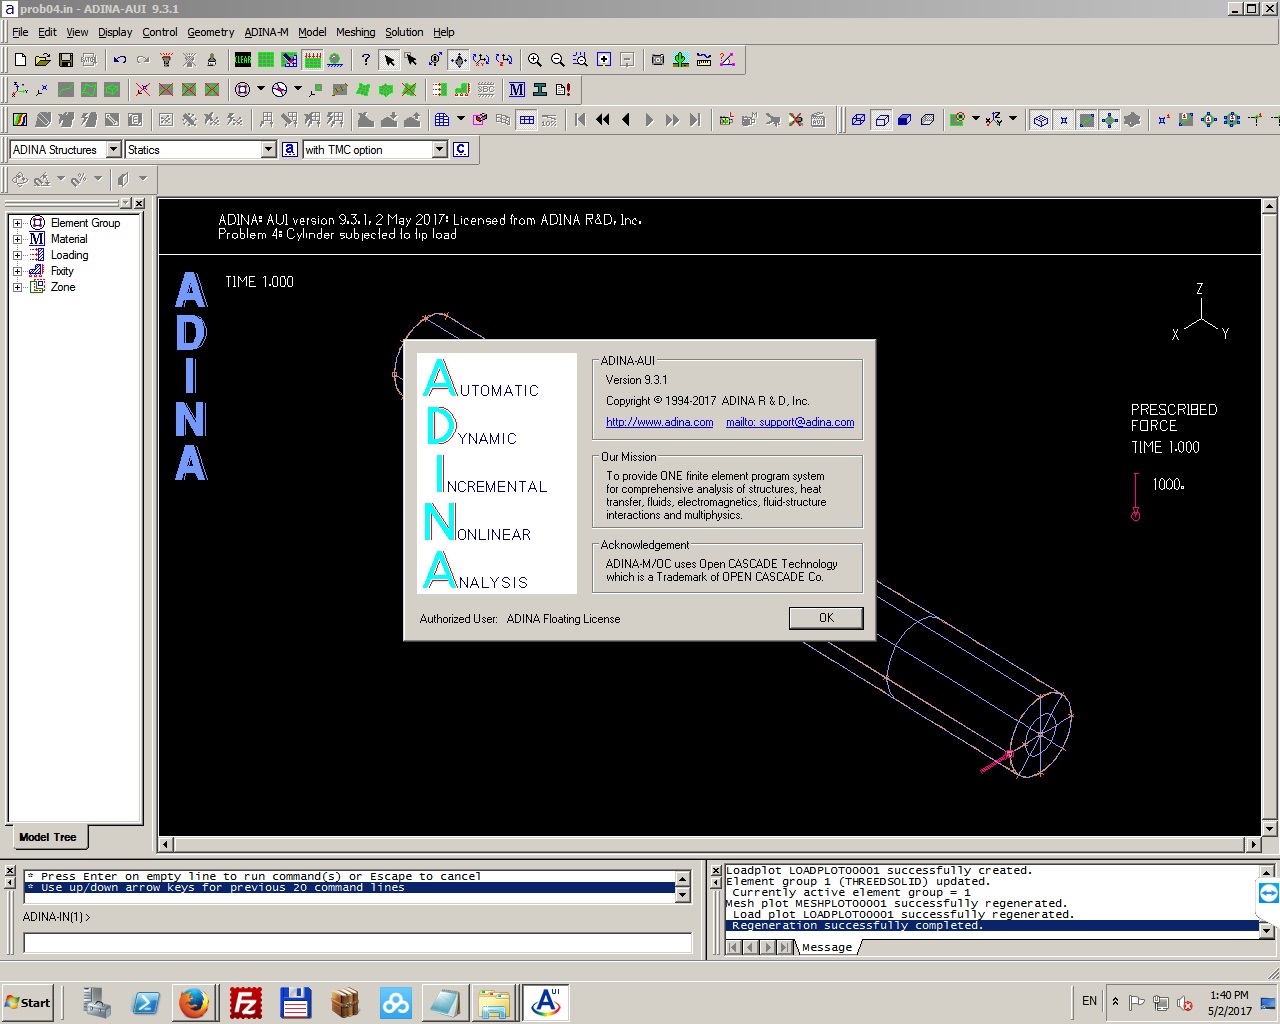Screen dimensions: 1280x1024
Task: Expand the Loading tree node
Action: coord(17,255)
